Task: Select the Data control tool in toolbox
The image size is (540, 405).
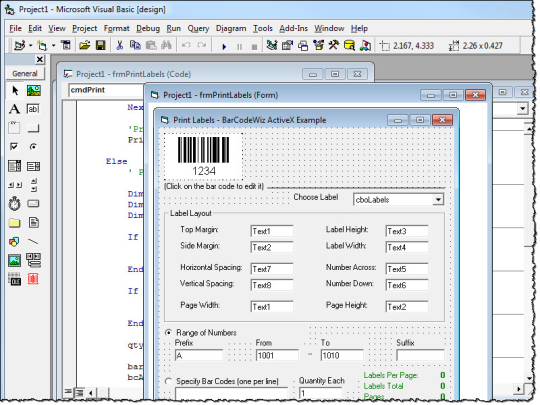Action: [x=33, y=260]
